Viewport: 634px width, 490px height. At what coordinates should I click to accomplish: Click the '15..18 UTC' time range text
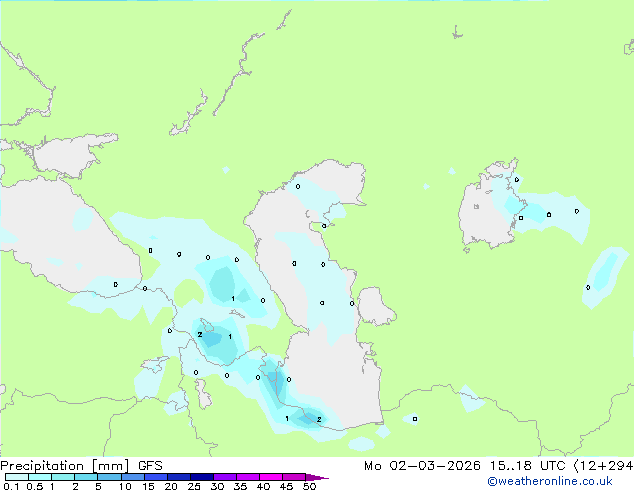pyautogui.click(x=527, y=466)
